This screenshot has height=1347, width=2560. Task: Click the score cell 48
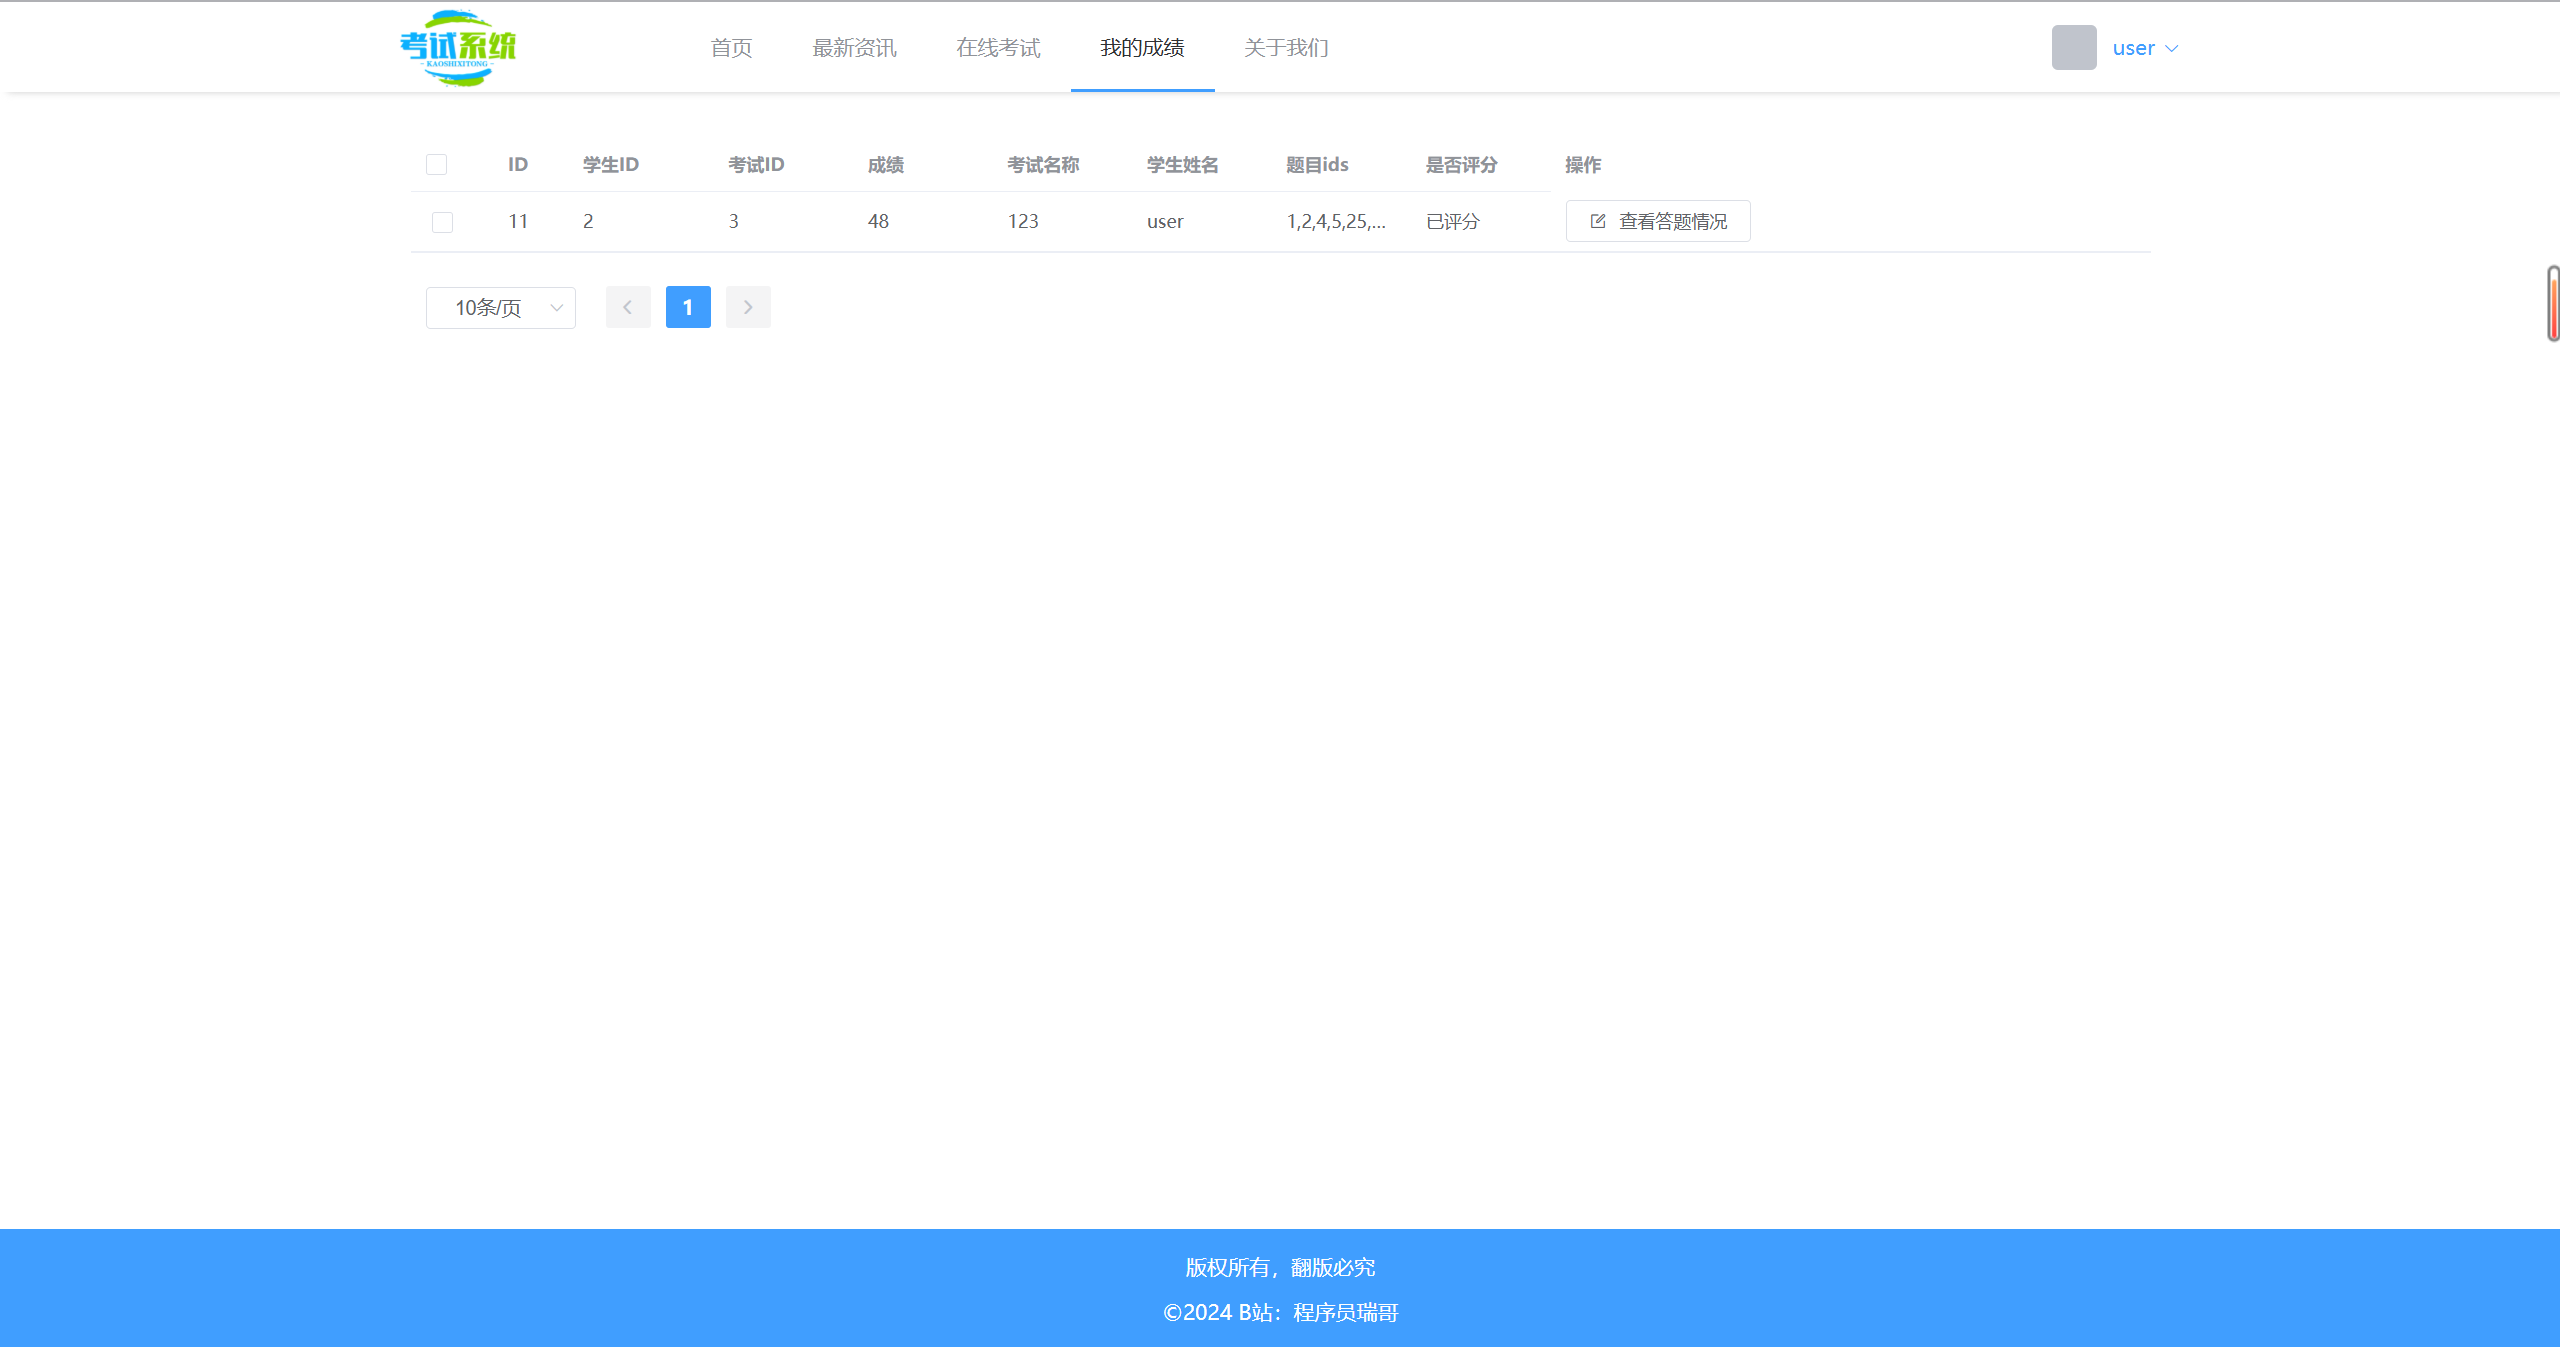coord(878,222)
